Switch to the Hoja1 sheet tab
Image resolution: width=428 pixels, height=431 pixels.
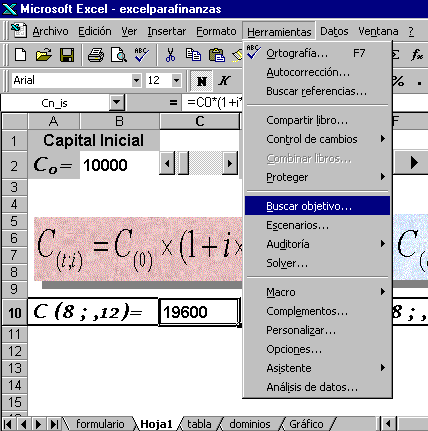(x=156, y=424)
